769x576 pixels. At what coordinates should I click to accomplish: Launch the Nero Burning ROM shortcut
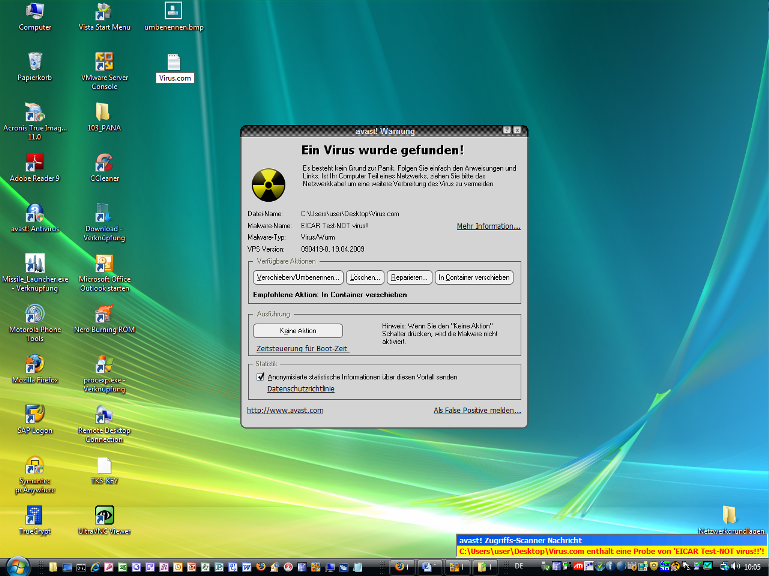(104, 319)
